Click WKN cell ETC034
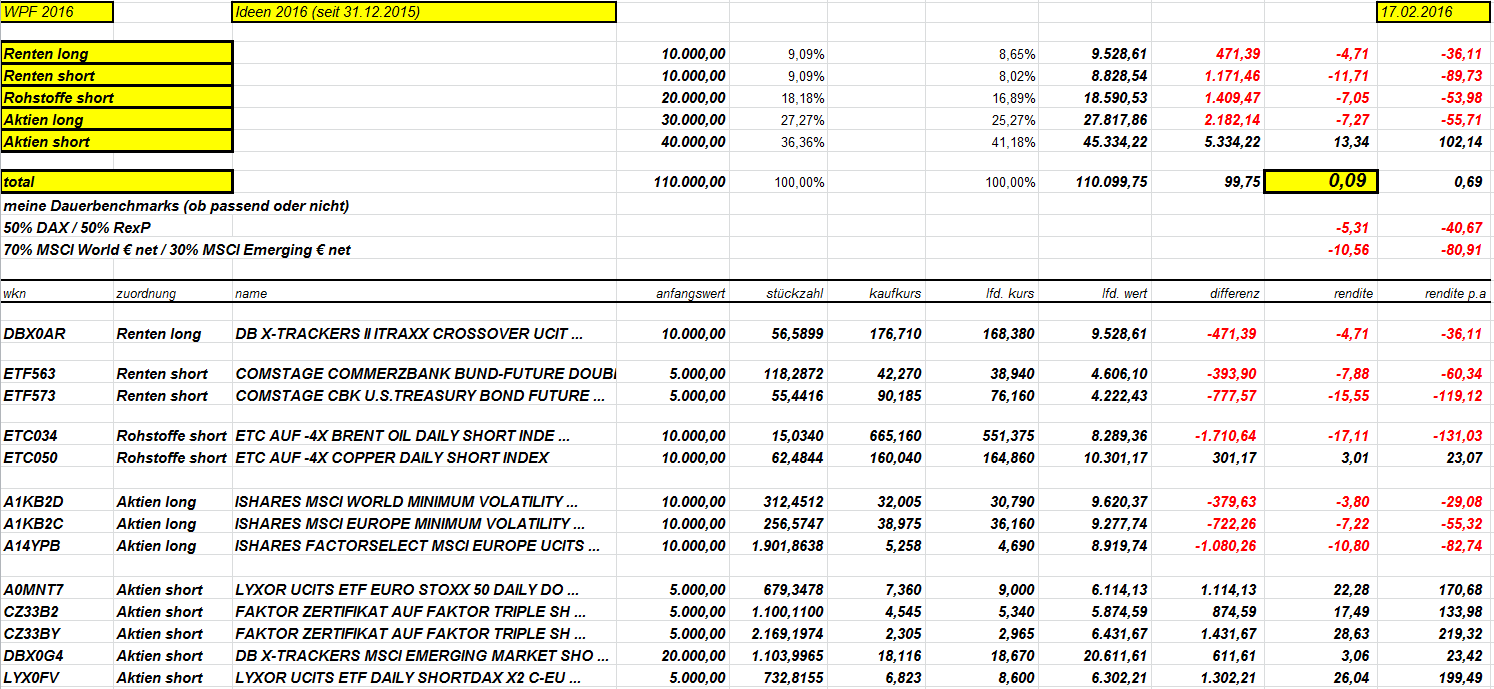The width and height of the screenshot is (1494, 689). click(x=30, y=436)
